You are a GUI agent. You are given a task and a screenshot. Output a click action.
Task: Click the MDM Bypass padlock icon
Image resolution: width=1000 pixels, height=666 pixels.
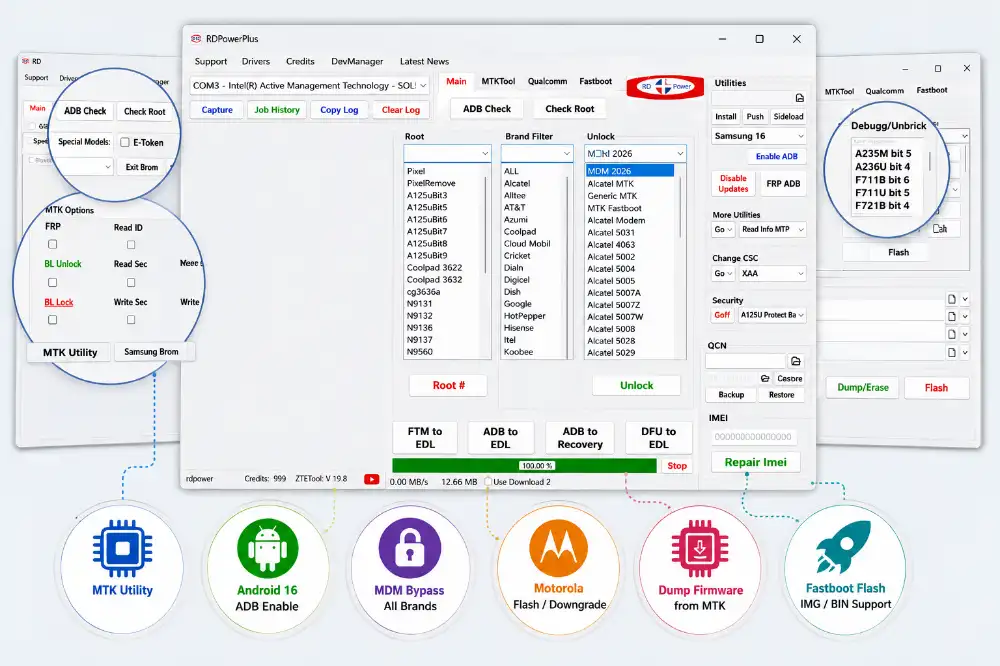[x=409, y=548]
